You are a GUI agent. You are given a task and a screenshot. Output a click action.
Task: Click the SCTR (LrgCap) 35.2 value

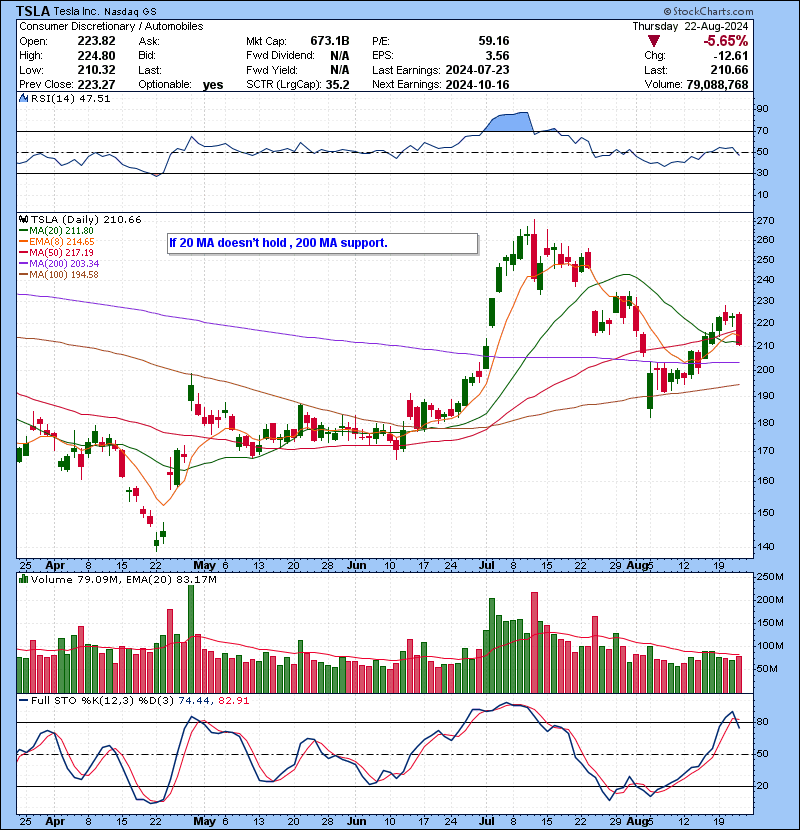click(338, 84)
